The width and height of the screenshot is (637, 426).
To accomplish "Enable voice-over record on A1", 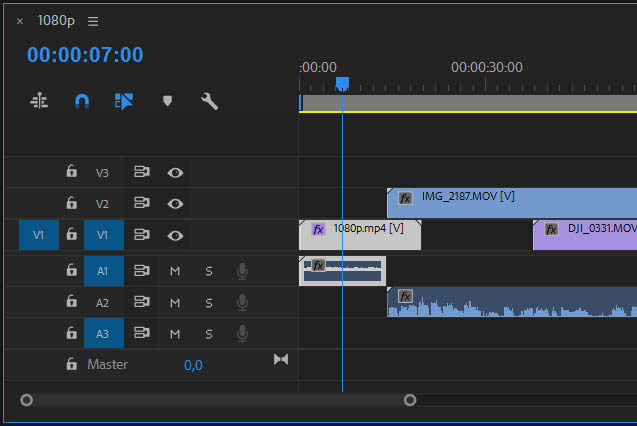I will (x=242, y=271).
